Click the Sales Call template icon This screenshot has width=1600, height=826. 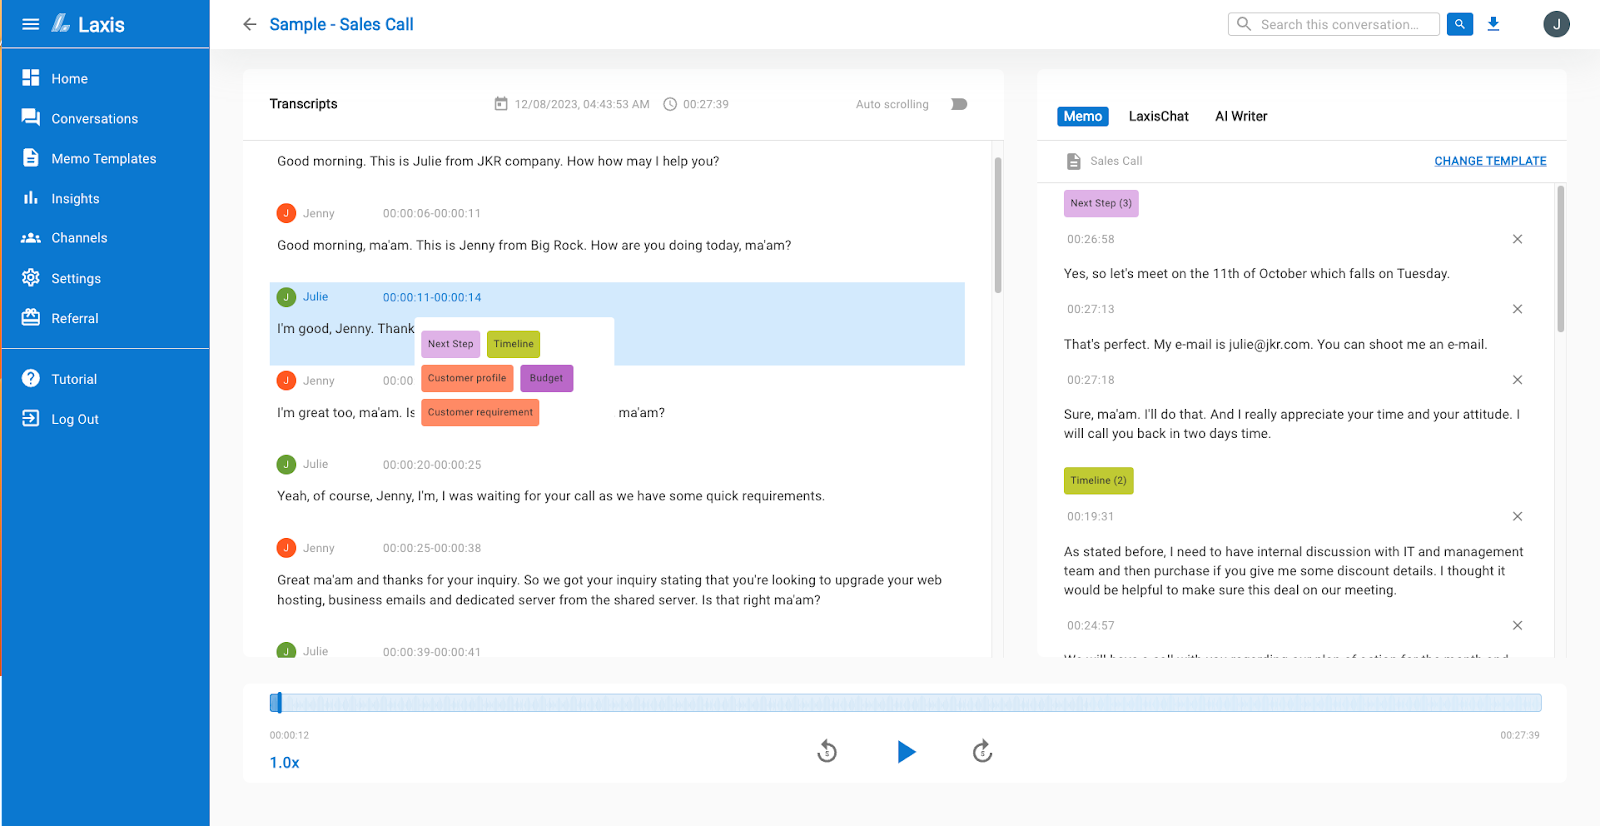pyautogui.click(x=1073, y=161)
